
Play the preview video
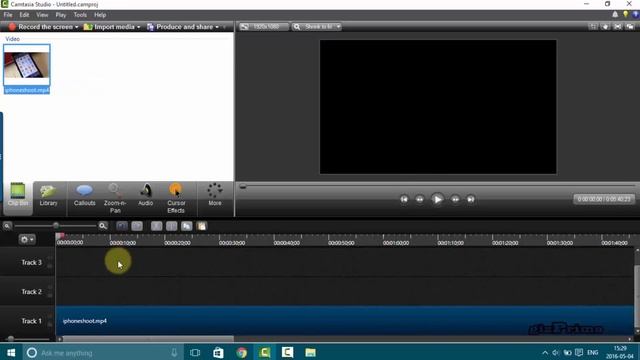click(x=437, y=199)
